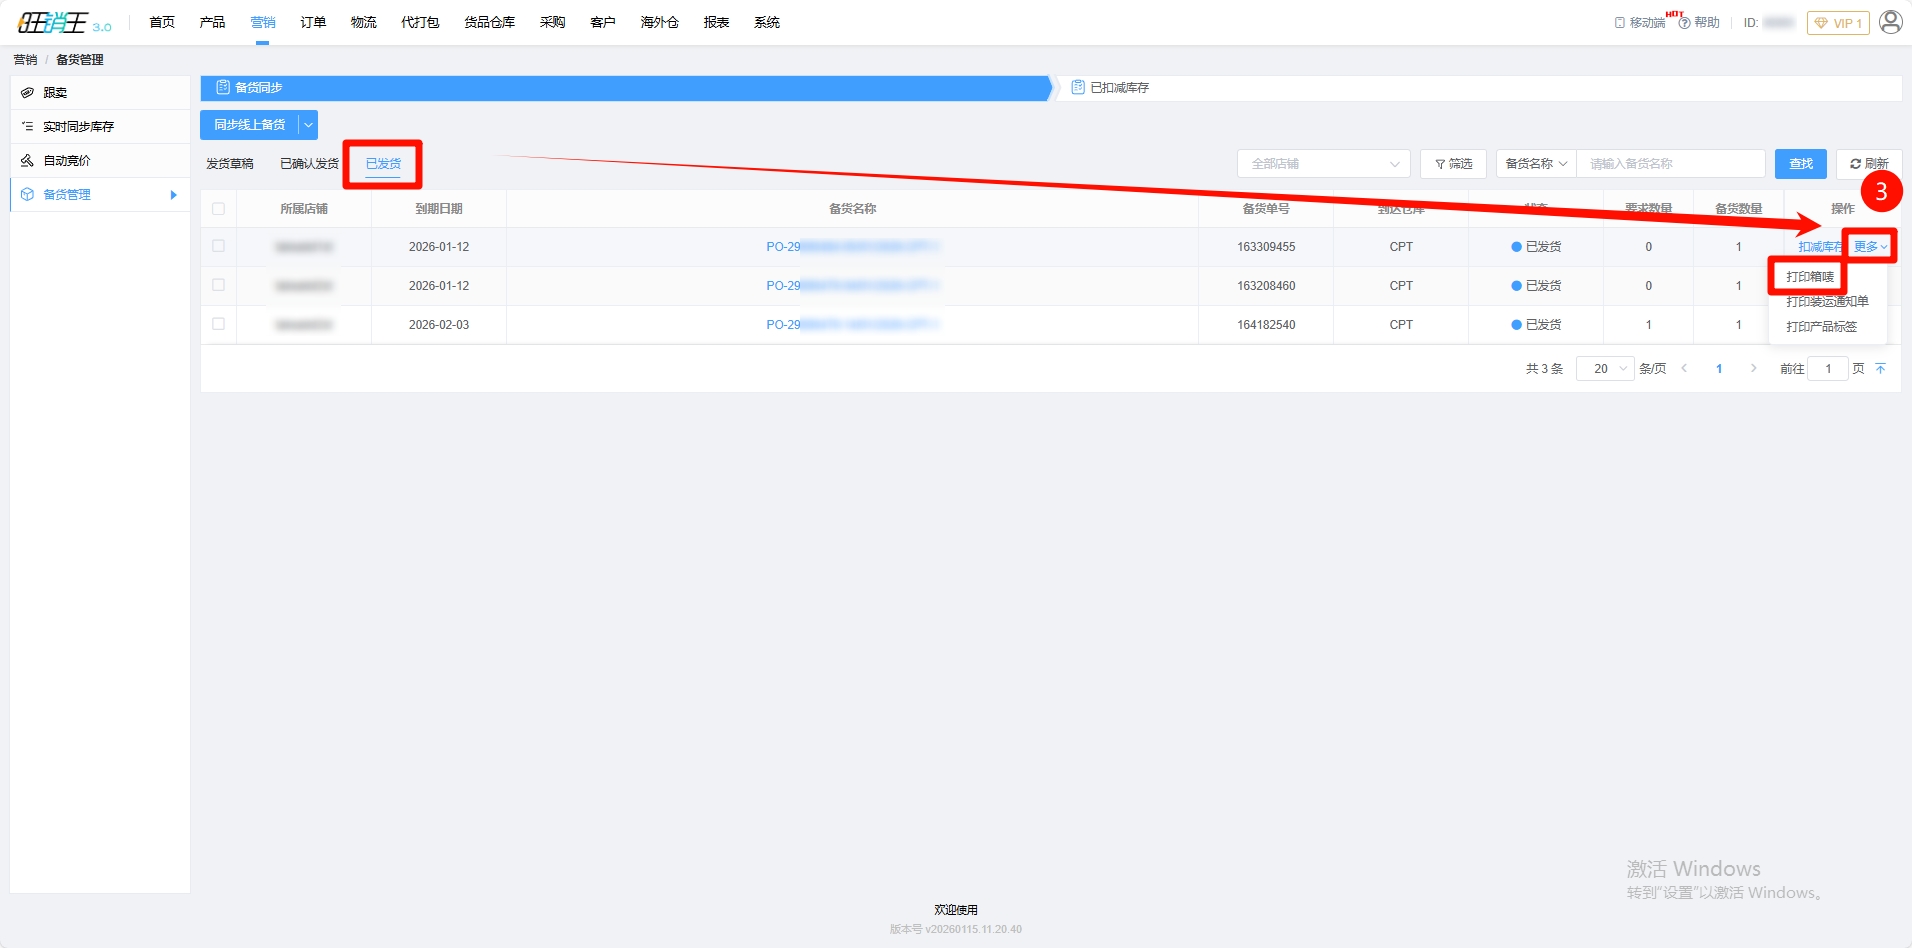
Task: Open 帮助 help icon
Action: click(x=1685, y=23)
